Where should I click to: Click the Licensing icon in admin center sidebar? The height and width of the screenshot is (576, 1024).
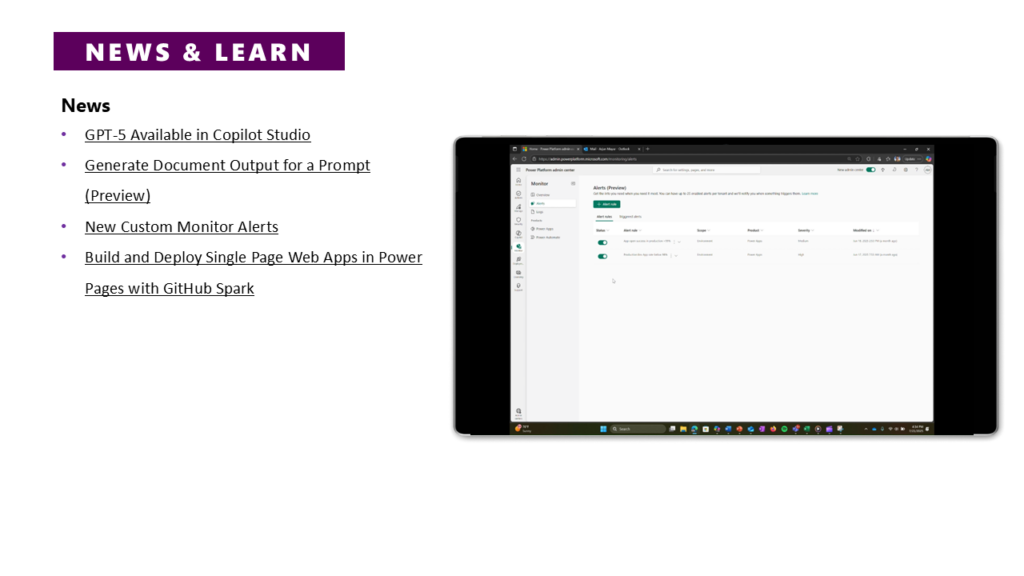(519, 274)
